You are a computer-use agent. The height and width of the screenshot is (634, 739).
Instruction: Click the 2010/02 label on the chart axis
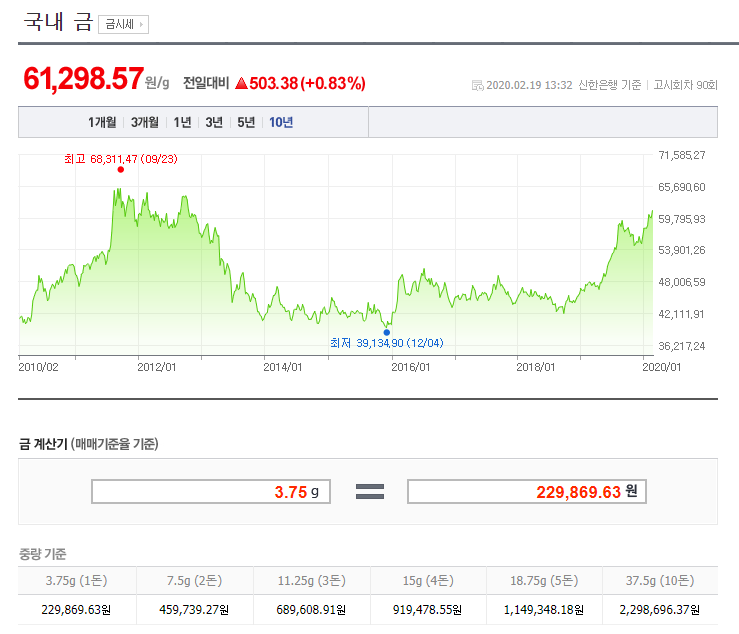tap(39, 367)
